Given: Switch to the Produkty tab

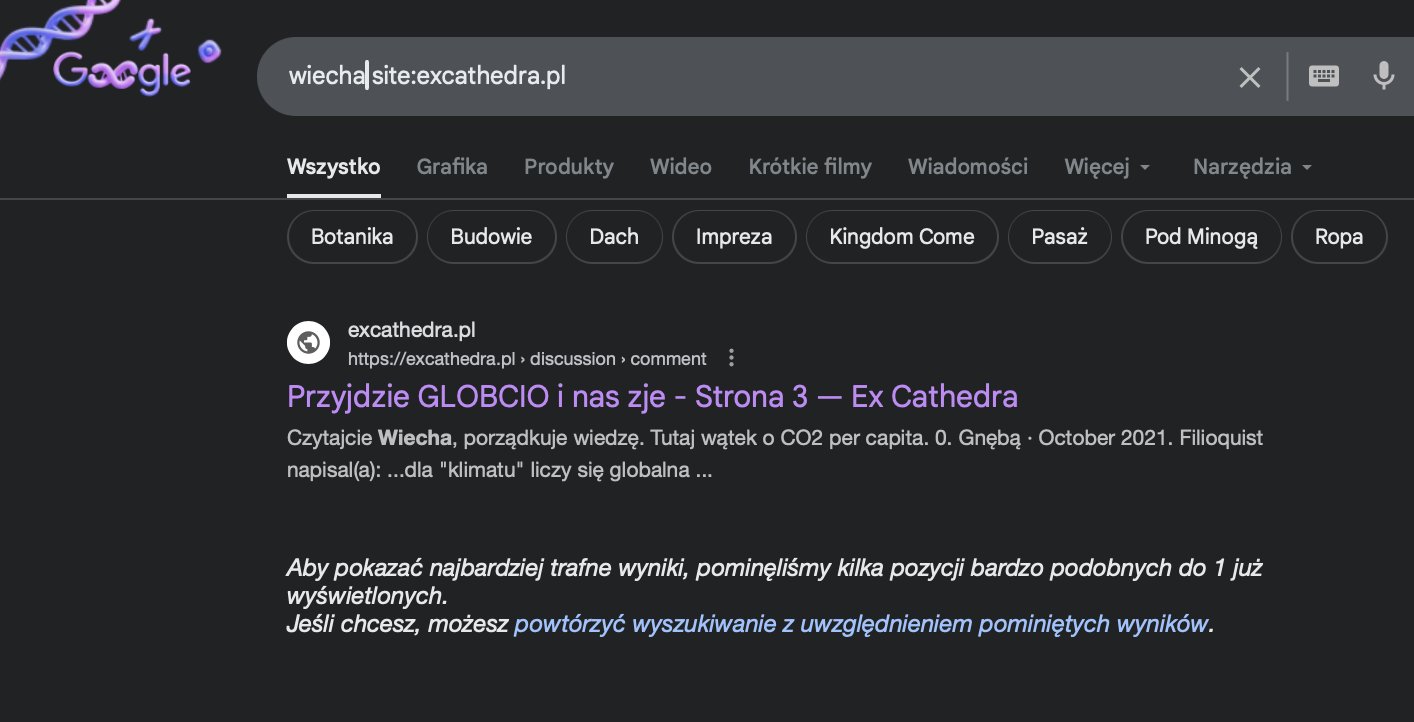Looking at the screenshot, I should (x=569, y=167).
